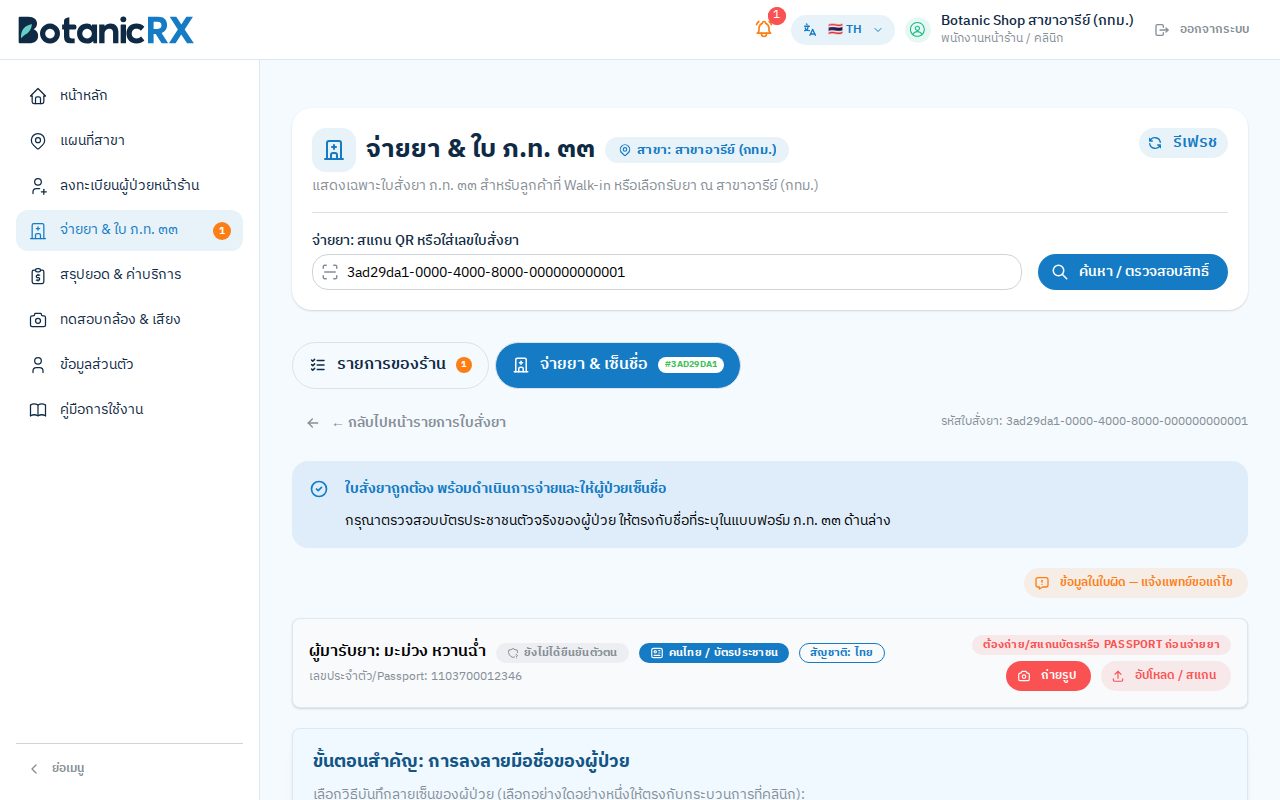Image resolution: width=1280 pixels, height=800 pixels.
Task: Click the ยังไม่ได้ยืนยันตัวตน status badge
Action: [563, 653]
